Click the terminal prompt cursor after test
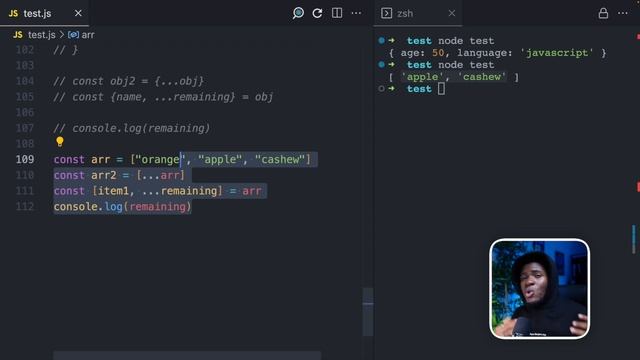Image resolution: width=640 pixels, height=360 pixels. click(x=441, y=89)
